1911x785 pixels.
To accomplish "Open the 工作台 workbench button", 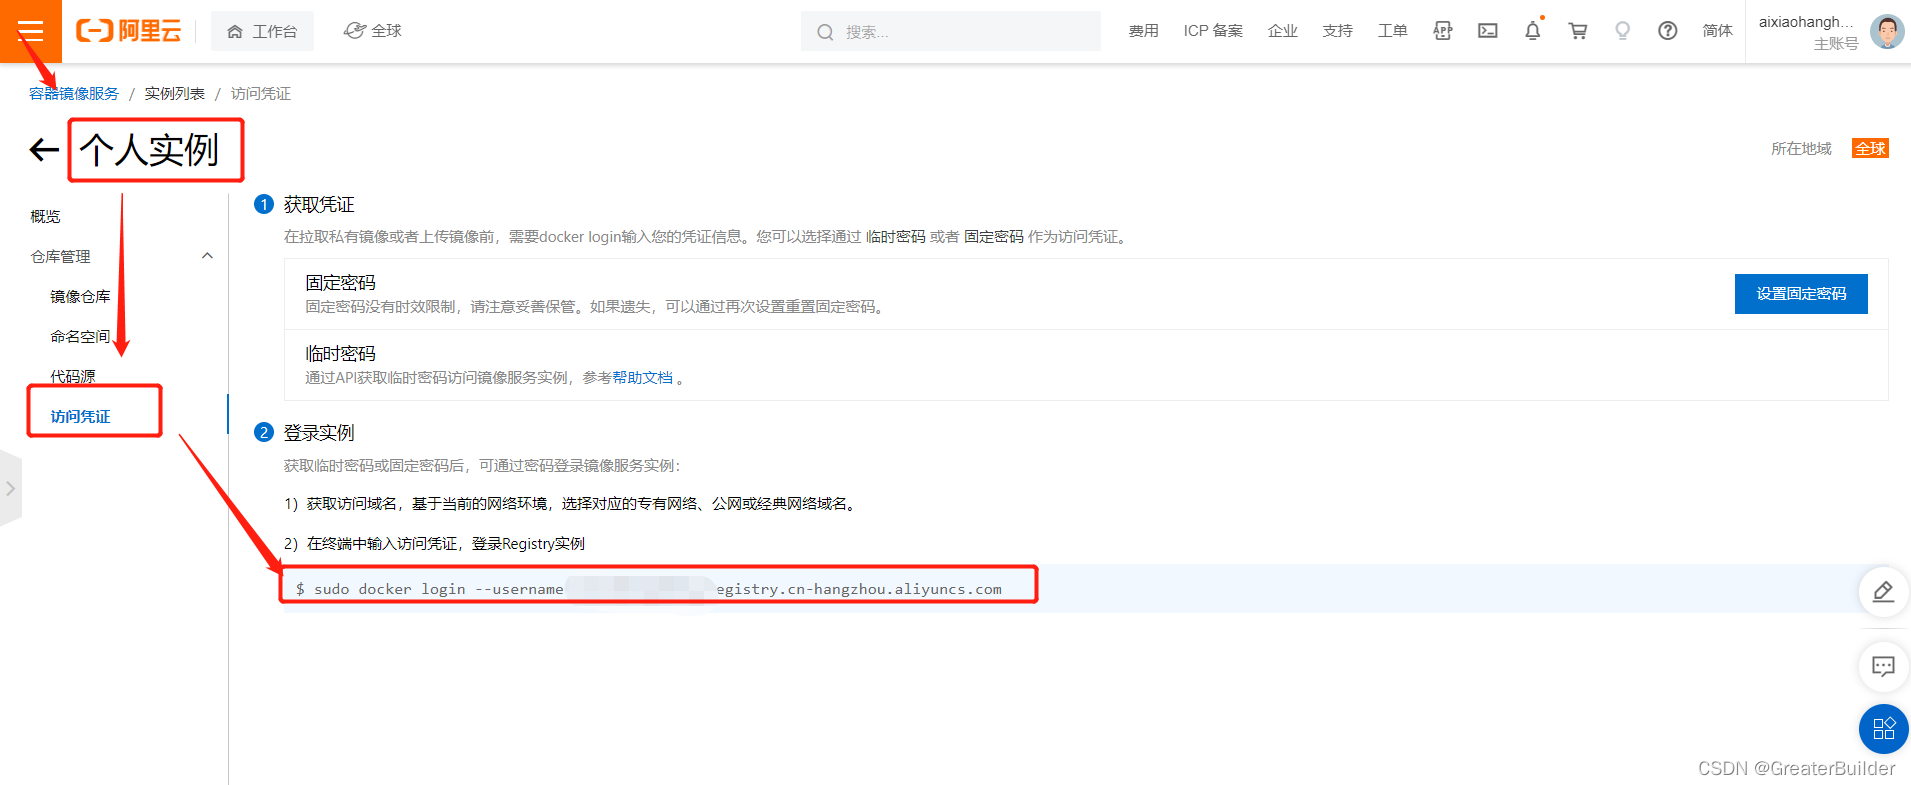I will click(x=262, y=31).
